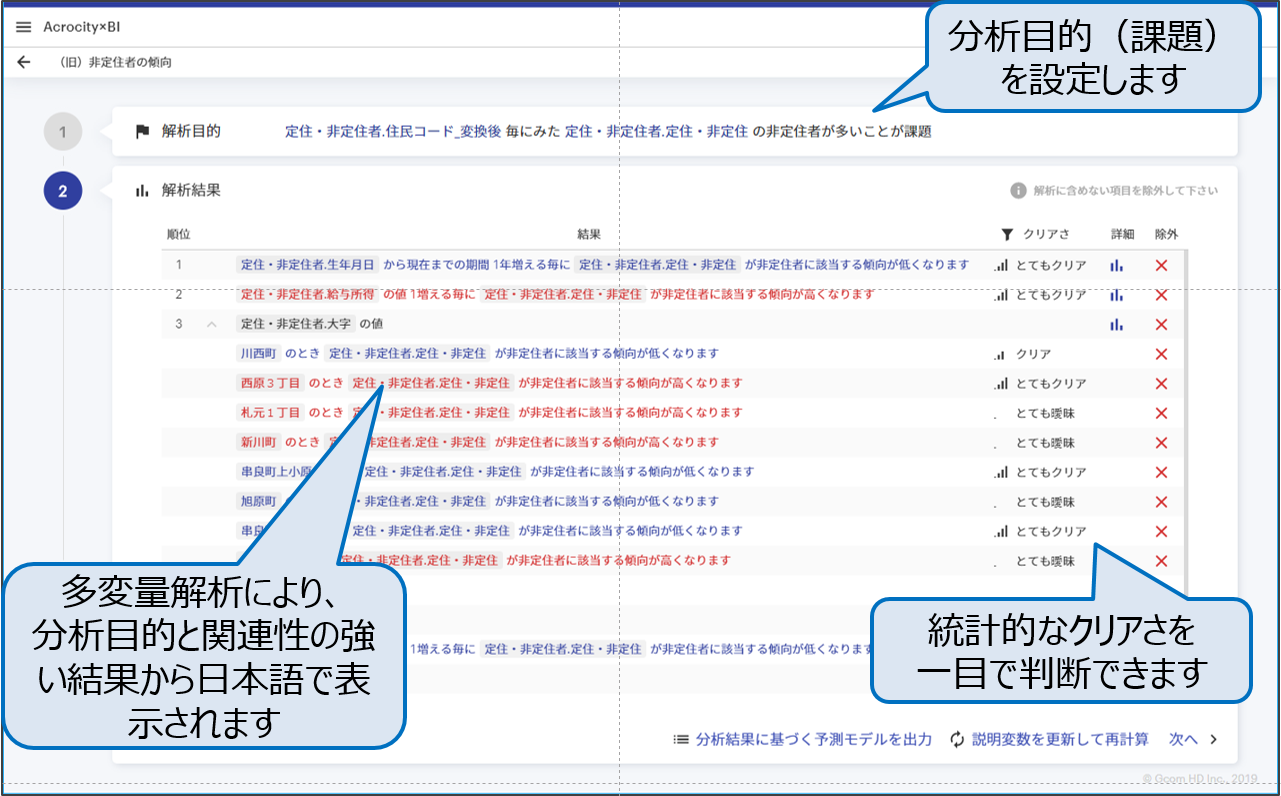Open the hamburger menu next to Acrocity×BI

pos(24,27)
